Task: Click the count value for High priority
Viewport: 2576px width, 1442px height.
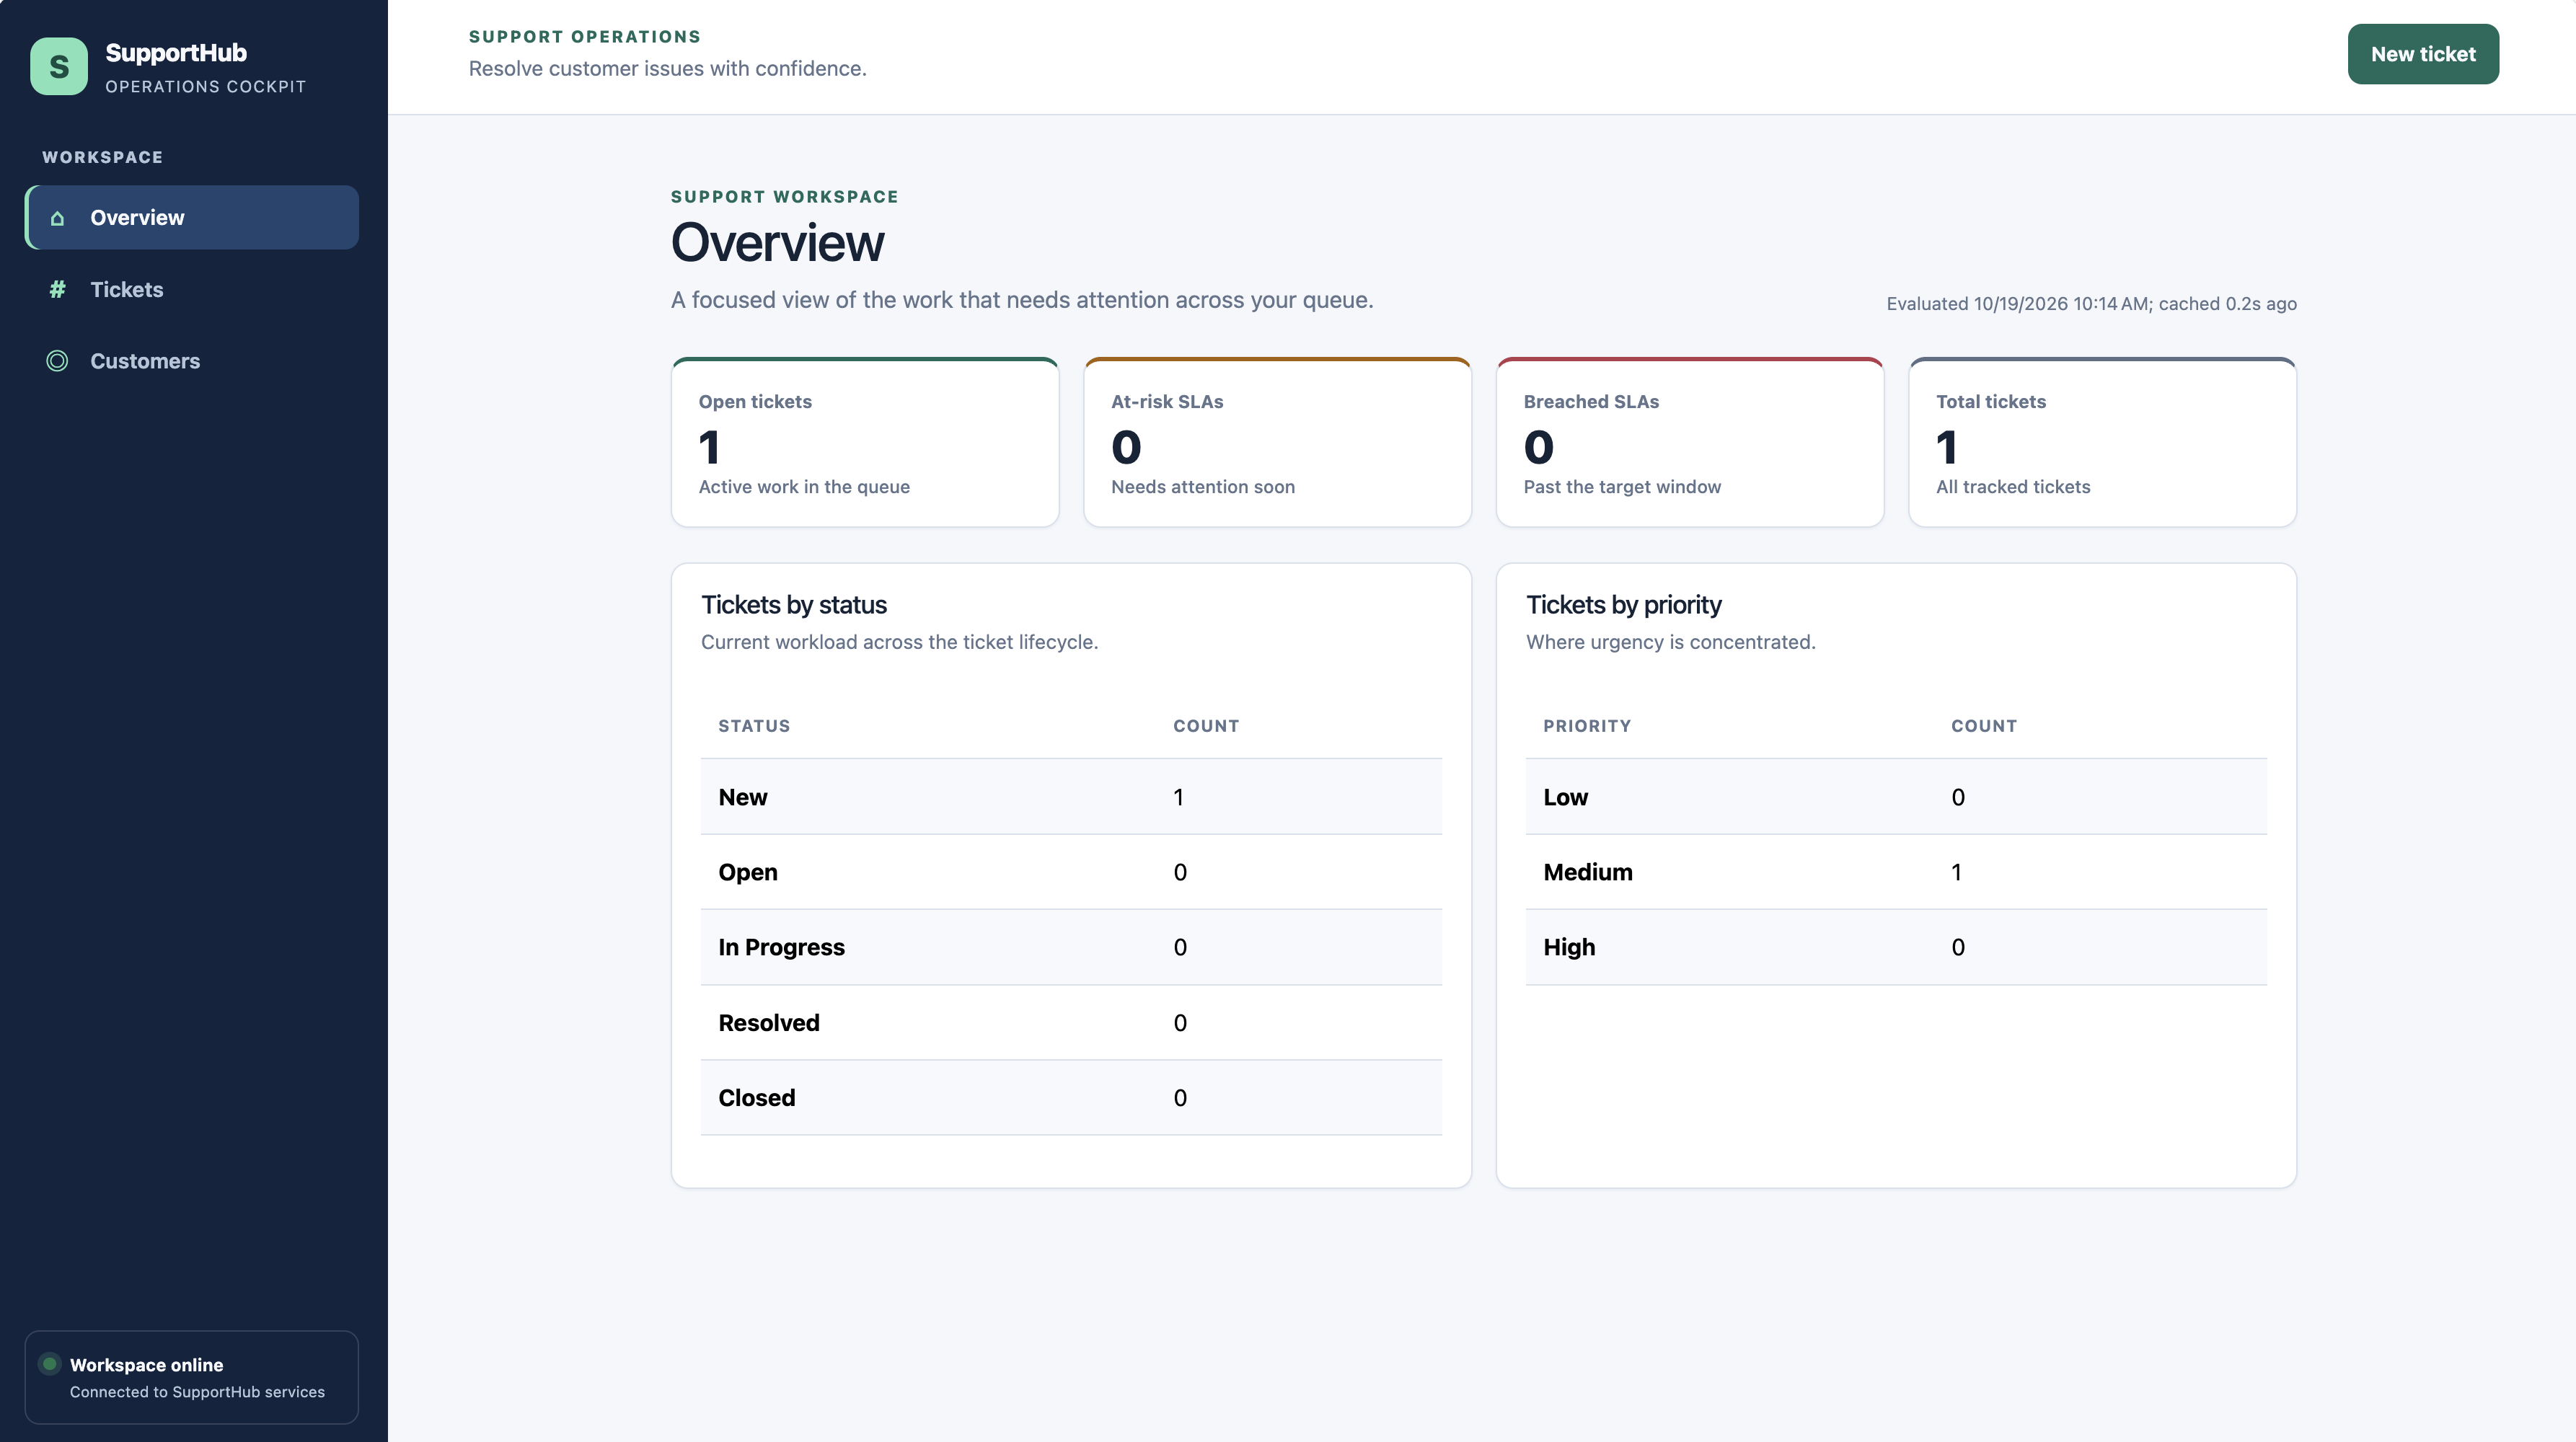Action: pyautogui.click(x=1958, y=947)
